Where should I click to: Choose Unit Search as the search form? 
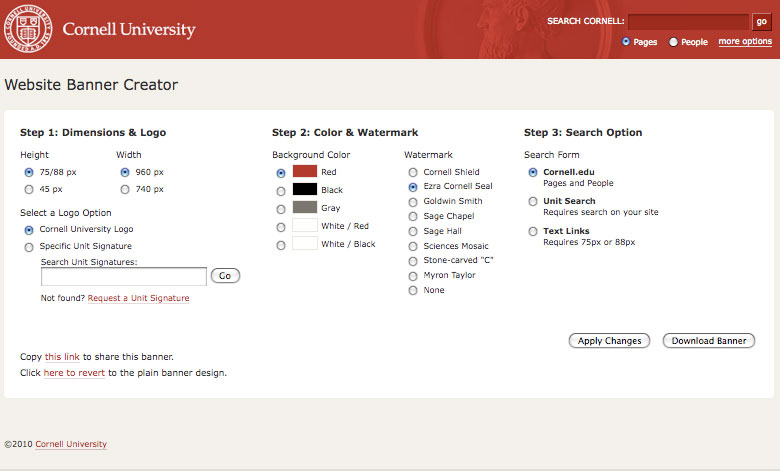point(533,201)
